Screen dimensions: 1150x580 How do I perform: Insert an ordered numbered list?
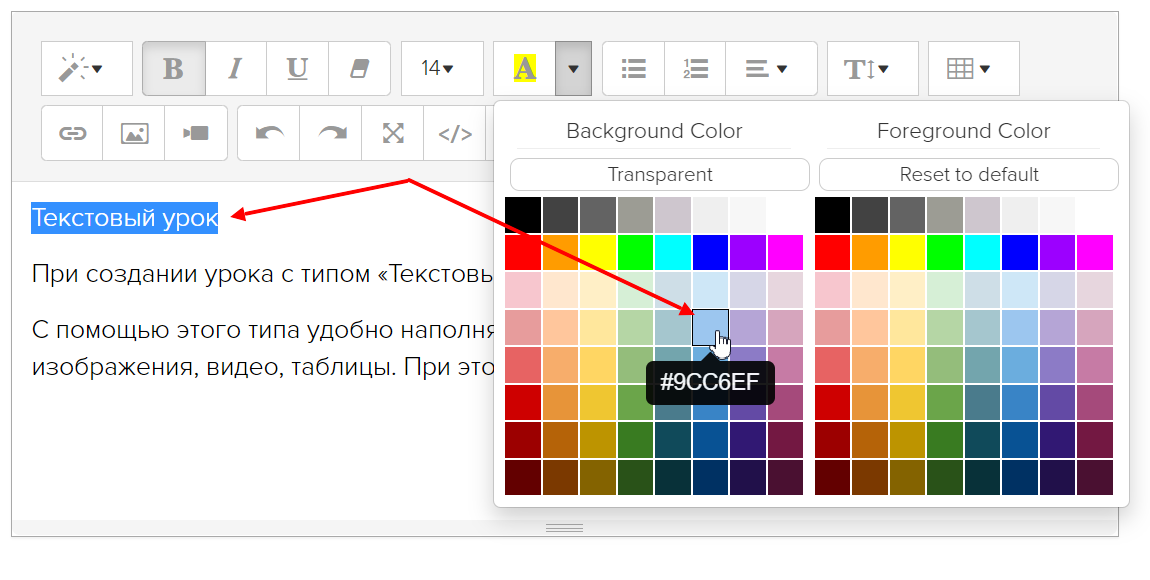coord(695,69)
